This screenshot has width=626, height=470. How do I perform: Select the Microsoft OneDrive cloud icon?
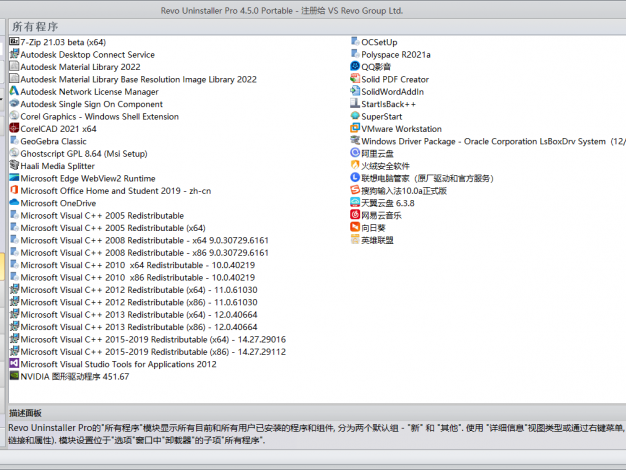(x=14, y=202)
